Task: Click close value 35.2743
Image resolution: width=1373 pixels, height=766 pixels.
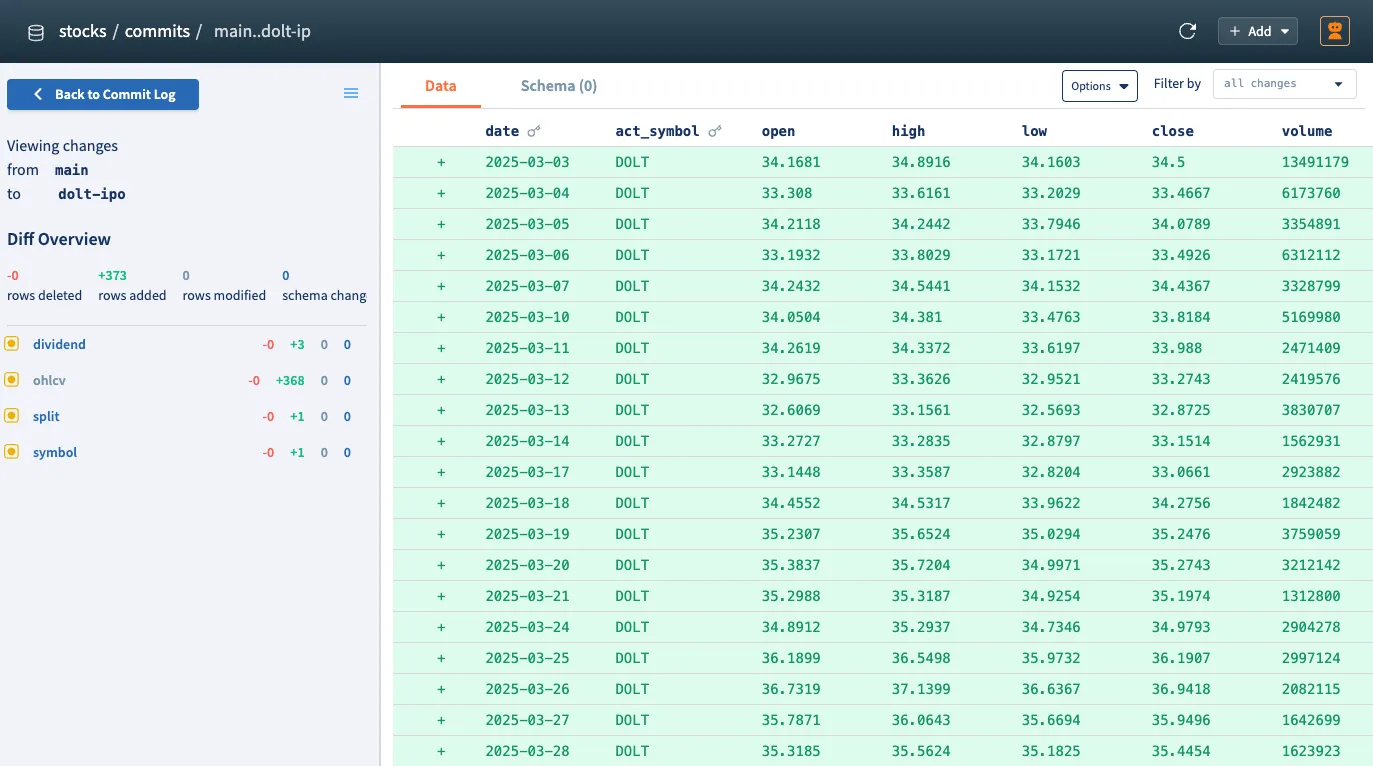Action: coord(1181,565)
